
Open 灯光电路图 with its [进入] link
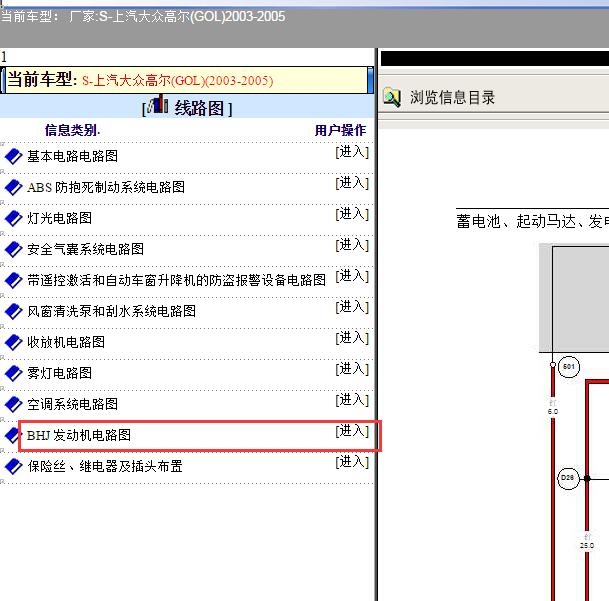coord(352,214)
